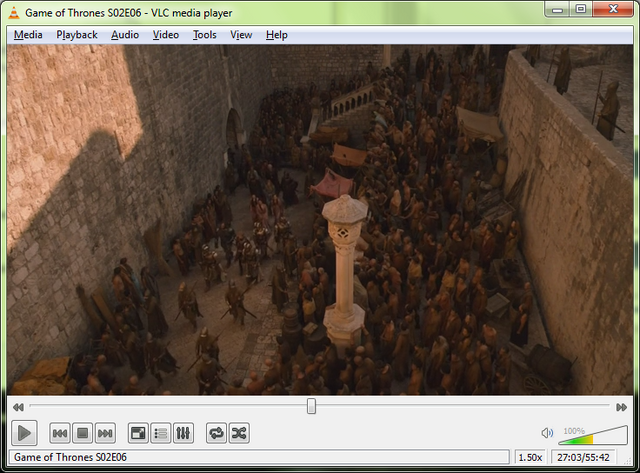Skip to next media in playlist

point(105,433)
